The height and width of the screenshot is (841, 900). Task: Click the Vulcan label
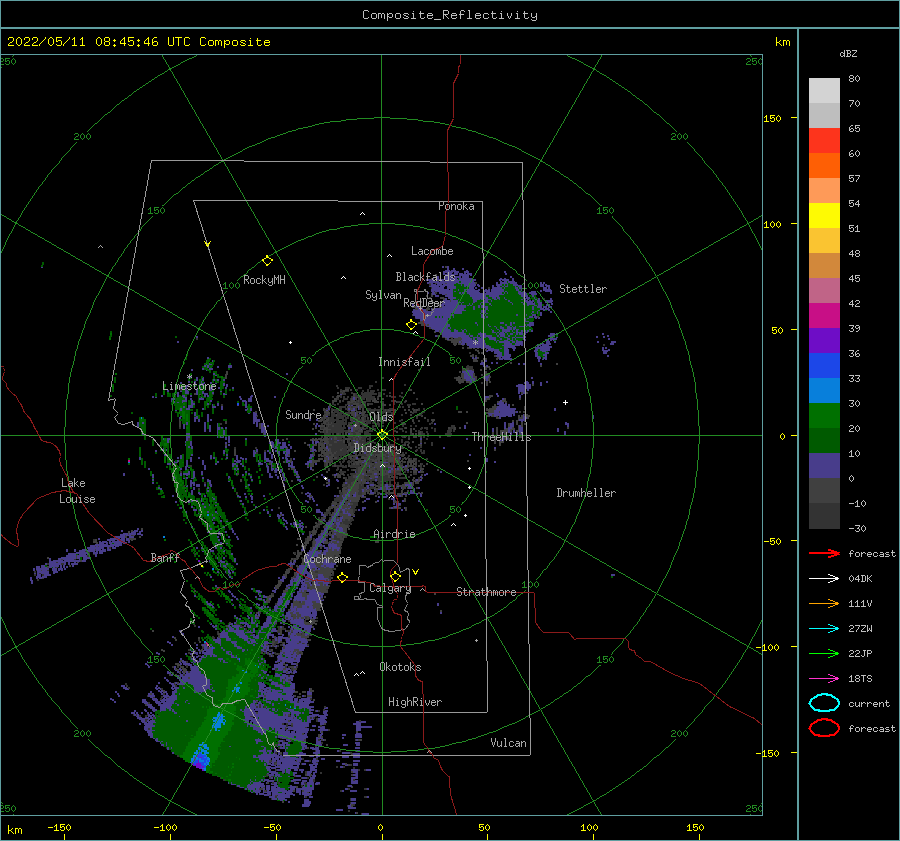(x=509, y=743)
